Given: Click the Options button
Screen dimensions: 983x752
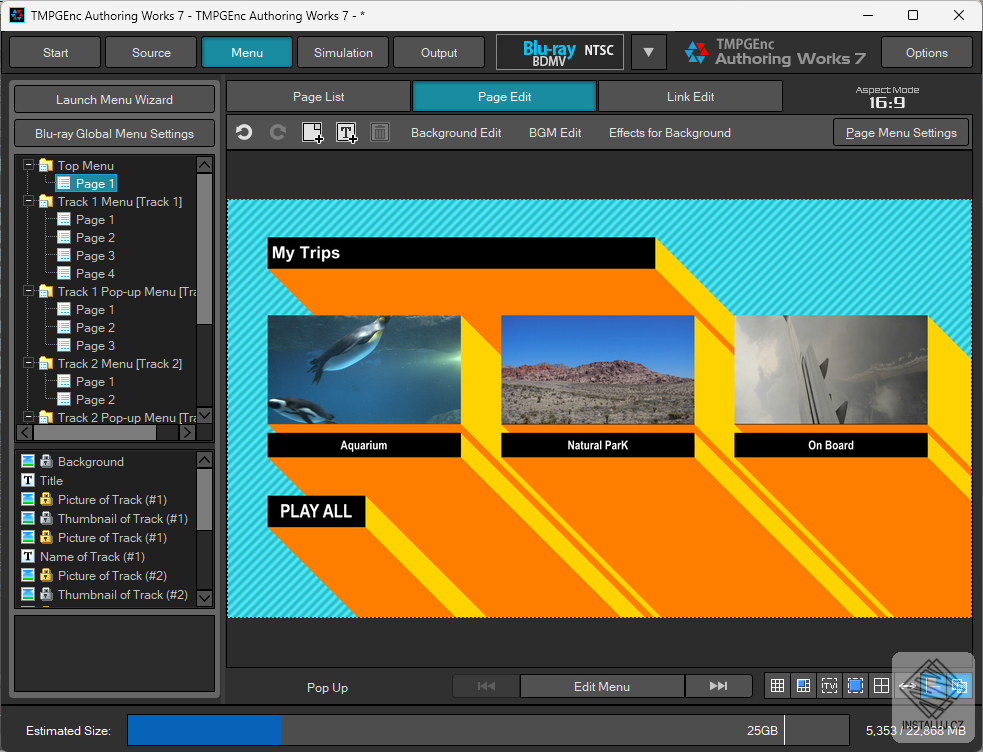Looking at the screenshot, I should (926, 53).
